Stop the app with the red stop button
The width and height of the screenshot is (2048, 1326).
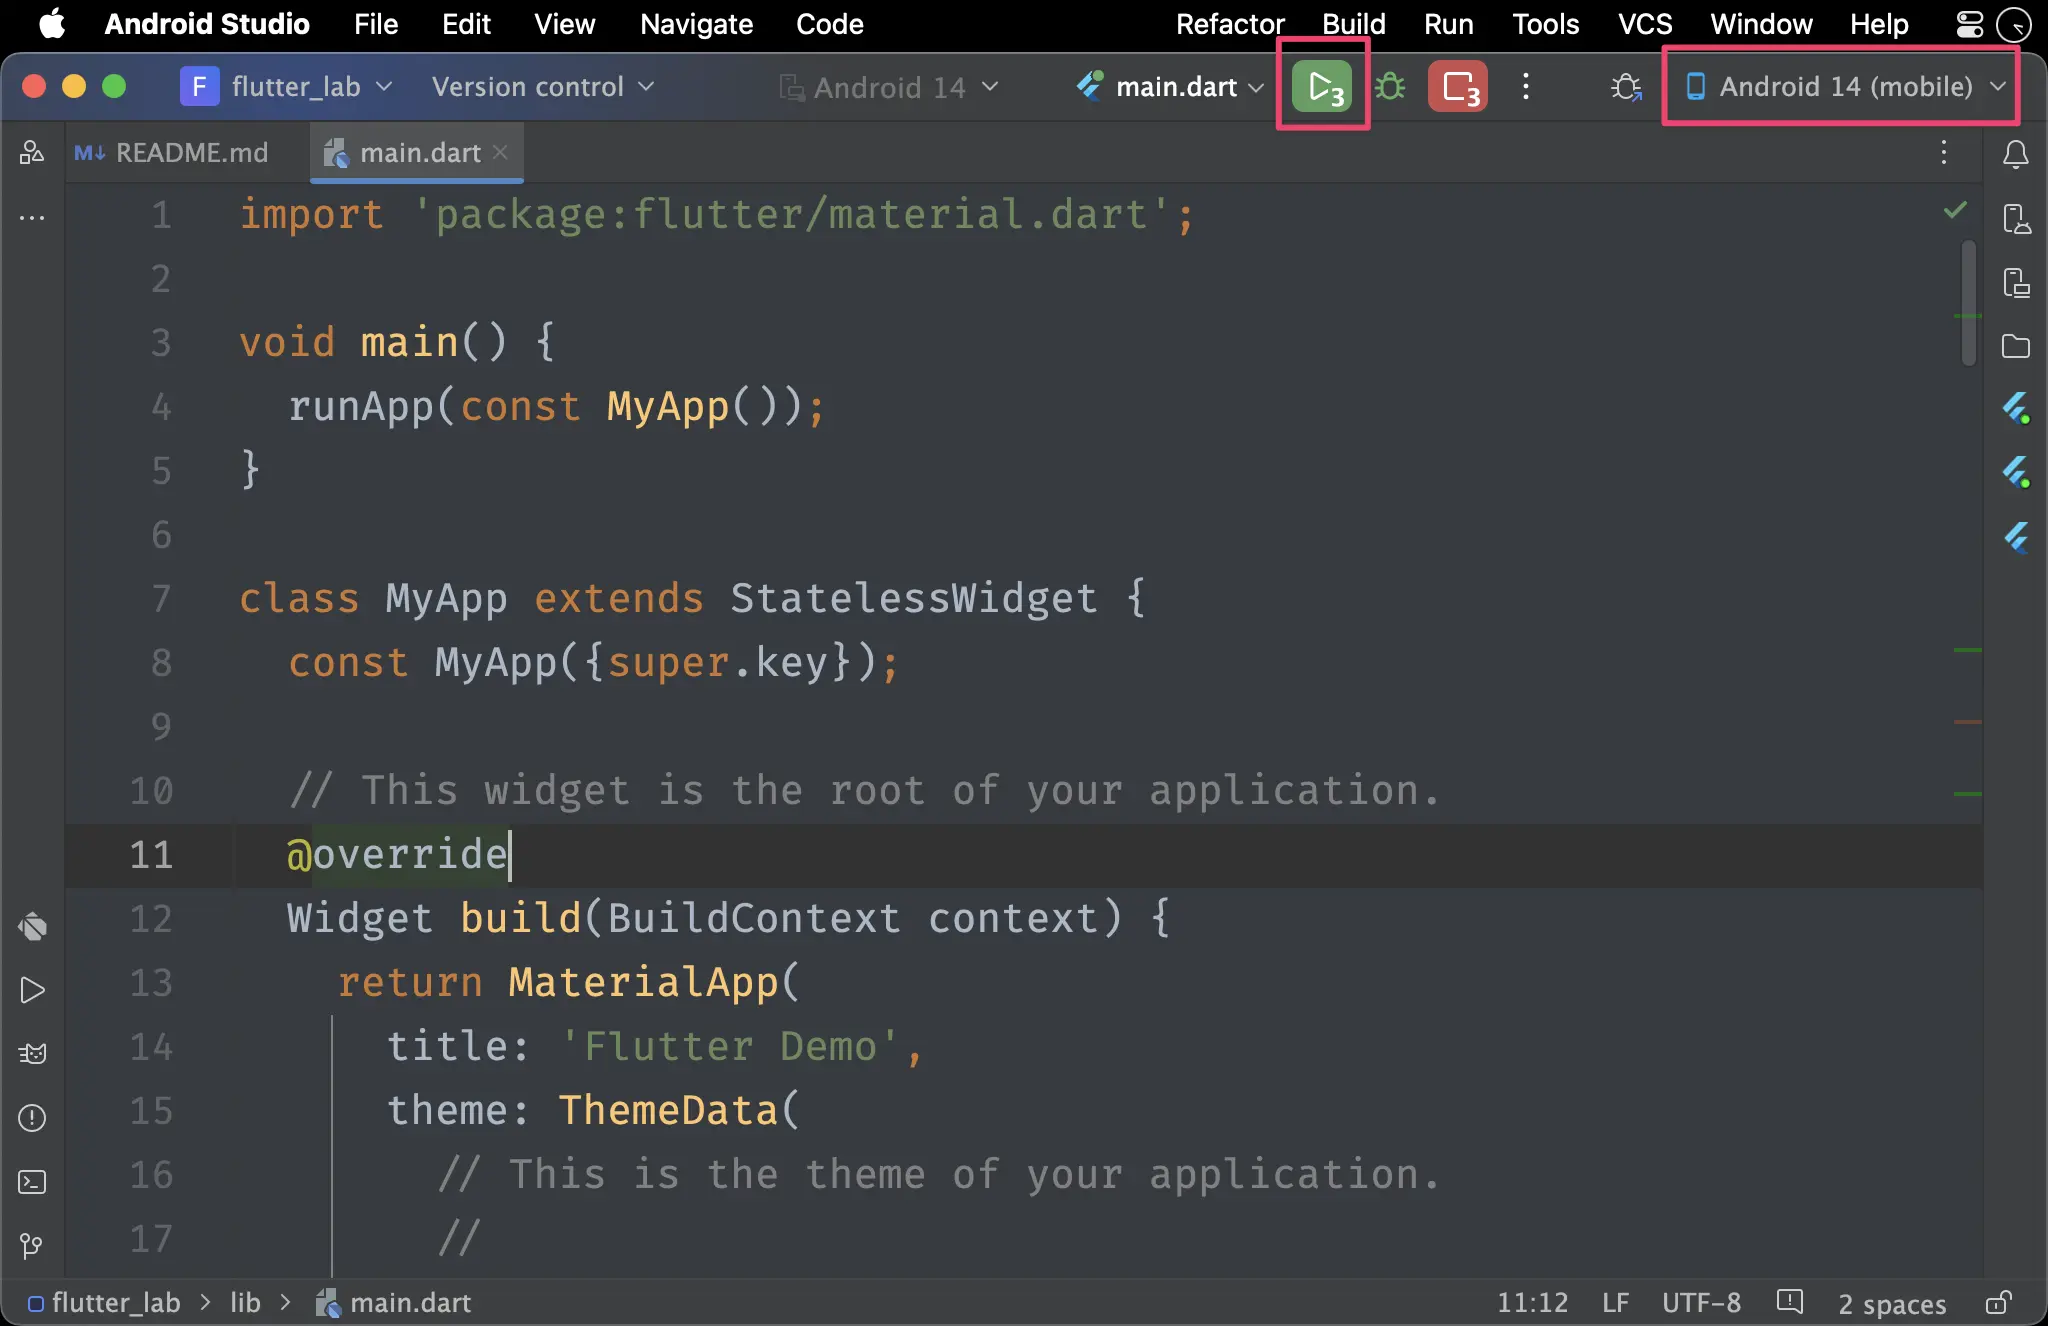click(1458, 87)
